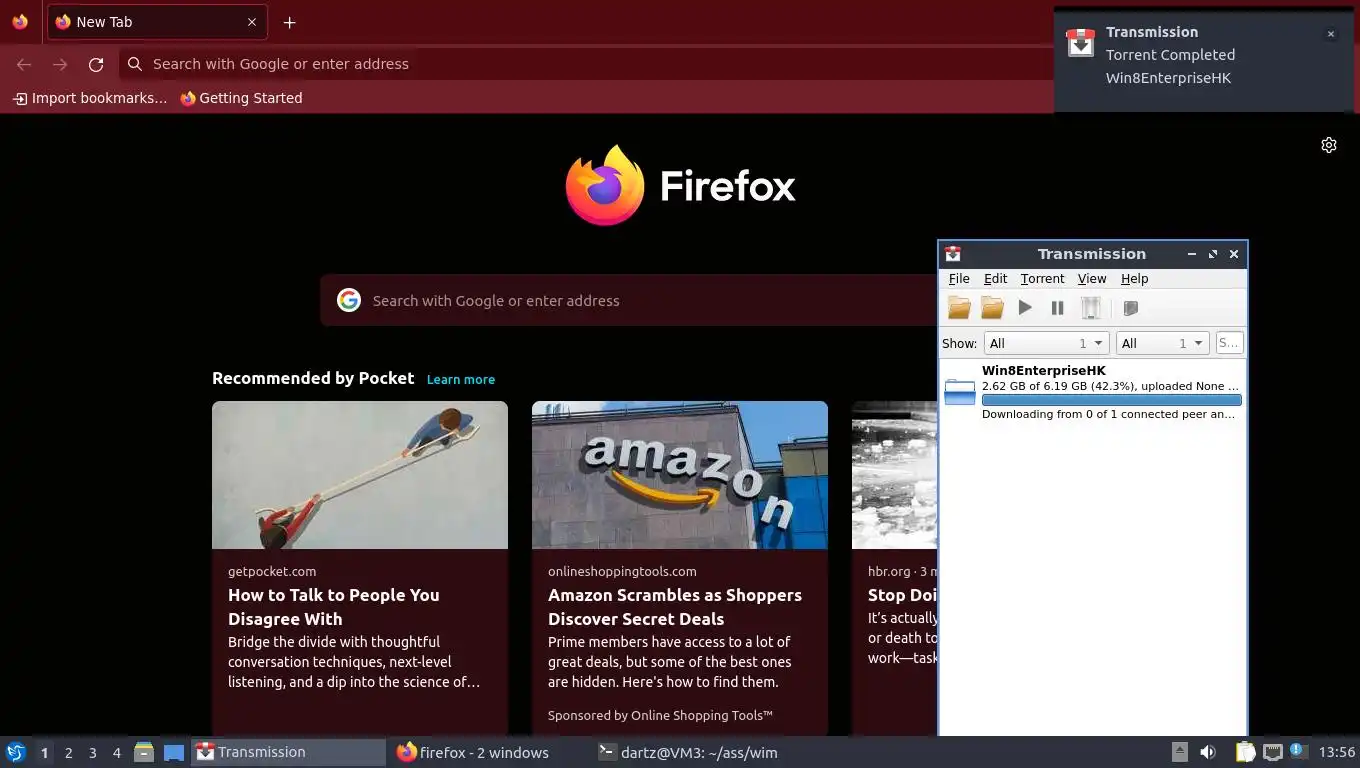This screenshot has height=768, width=1360.
Task: Click the Sponsored by Online Shopping Tools text
Action: click(x=661, y=715)
